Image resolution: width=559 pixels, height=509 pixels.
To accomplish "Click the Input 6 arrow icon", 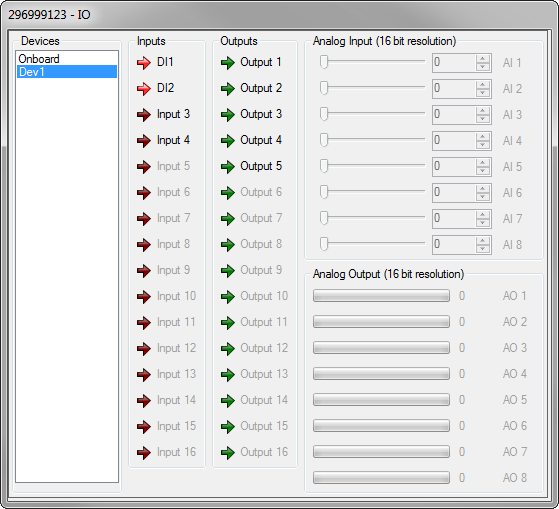I will [x=144, y=193].
